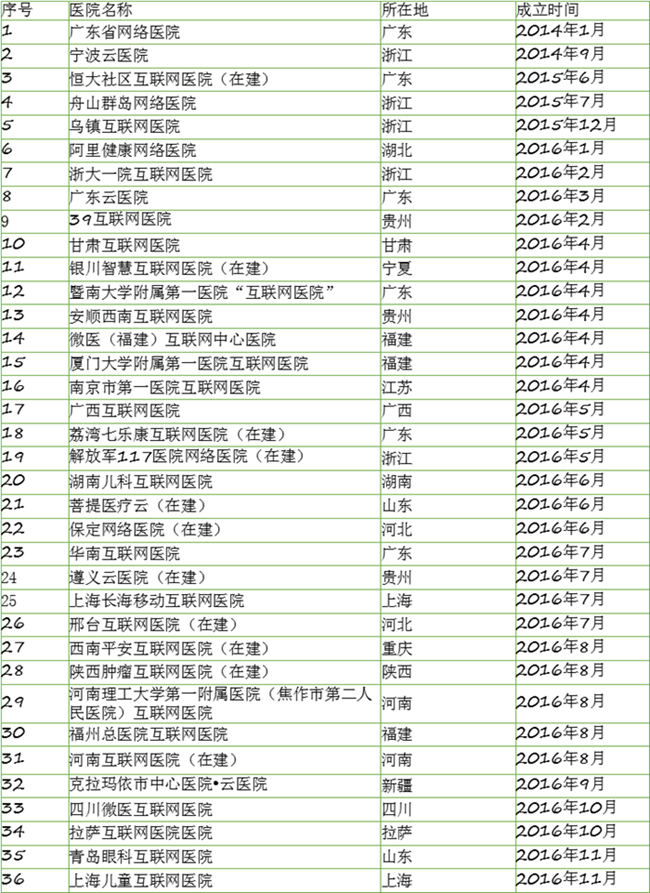Select the cell 广东省网络医院
Image resolution: width=650 pixels, height=893 pixels.
pos(224,32)
